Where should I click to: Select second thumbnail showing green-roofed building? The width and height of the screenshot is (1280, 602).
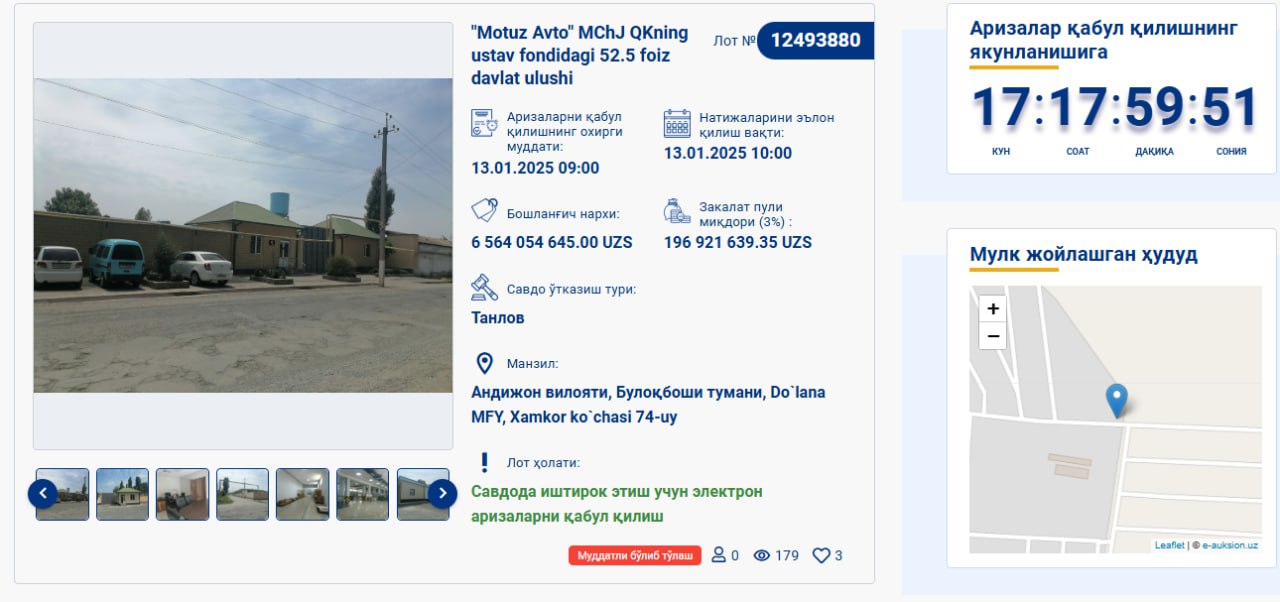coord(123,494)
